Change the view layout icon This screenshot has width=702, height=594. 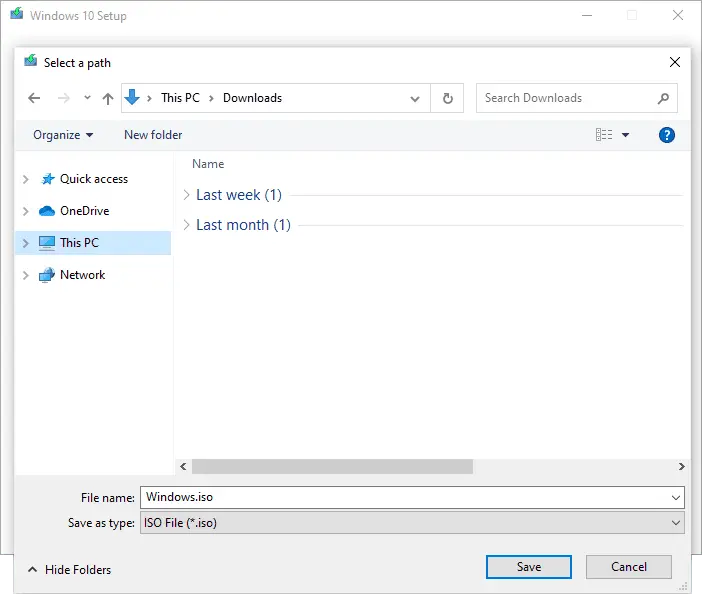604,134
